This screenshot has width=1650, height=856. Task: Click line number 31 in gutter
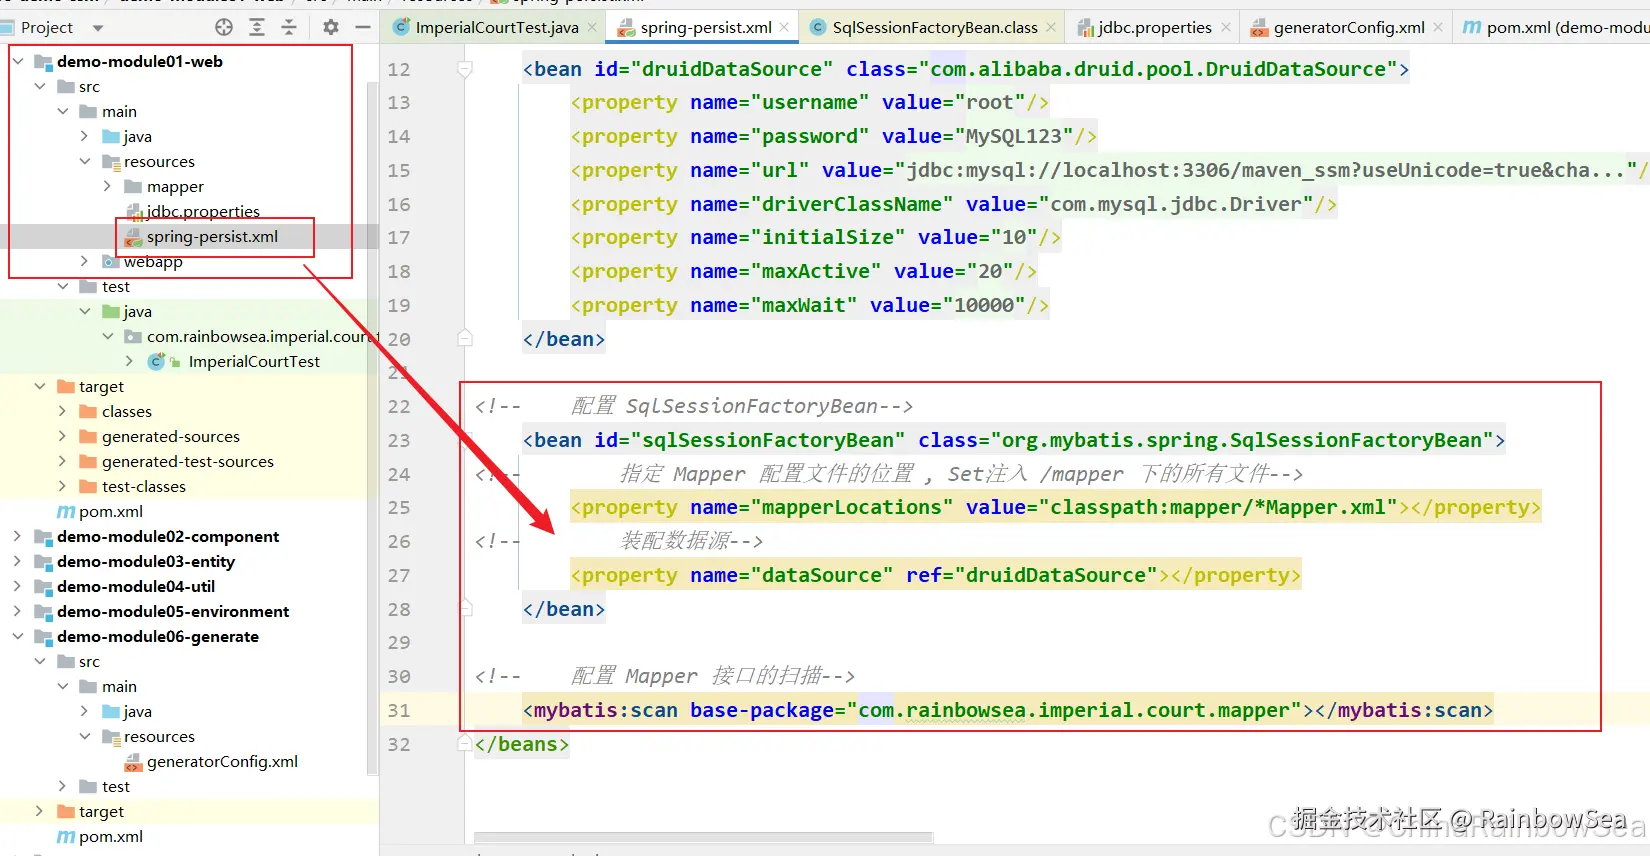tap(399, 710)
